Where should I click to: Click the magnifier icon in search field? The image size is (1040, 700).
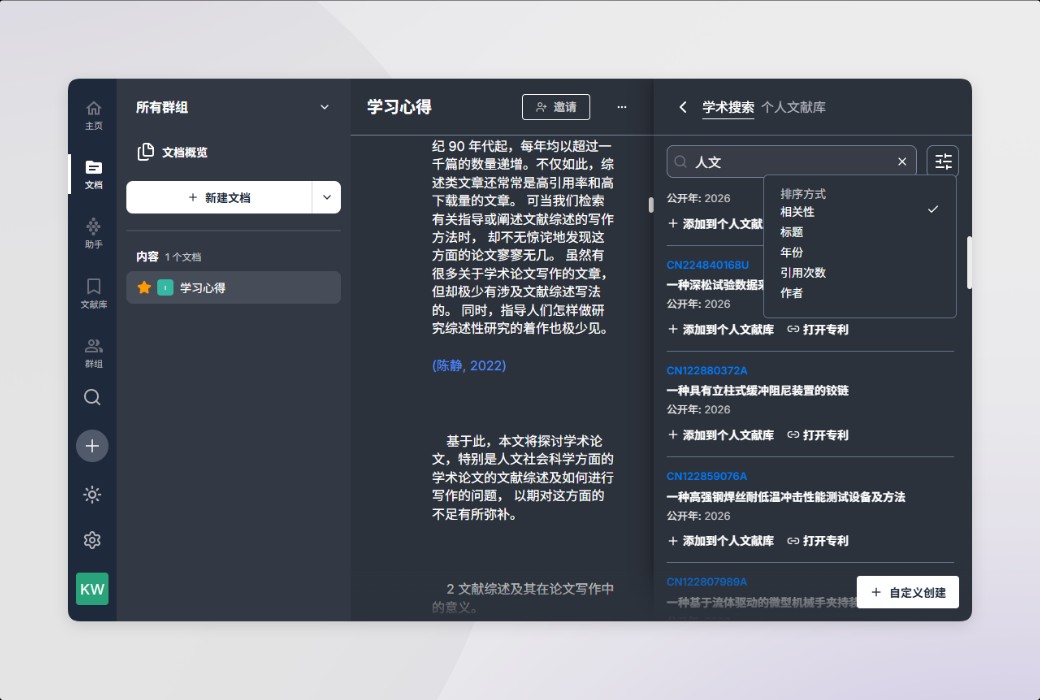pyautogui.click(x=680, y=161)
